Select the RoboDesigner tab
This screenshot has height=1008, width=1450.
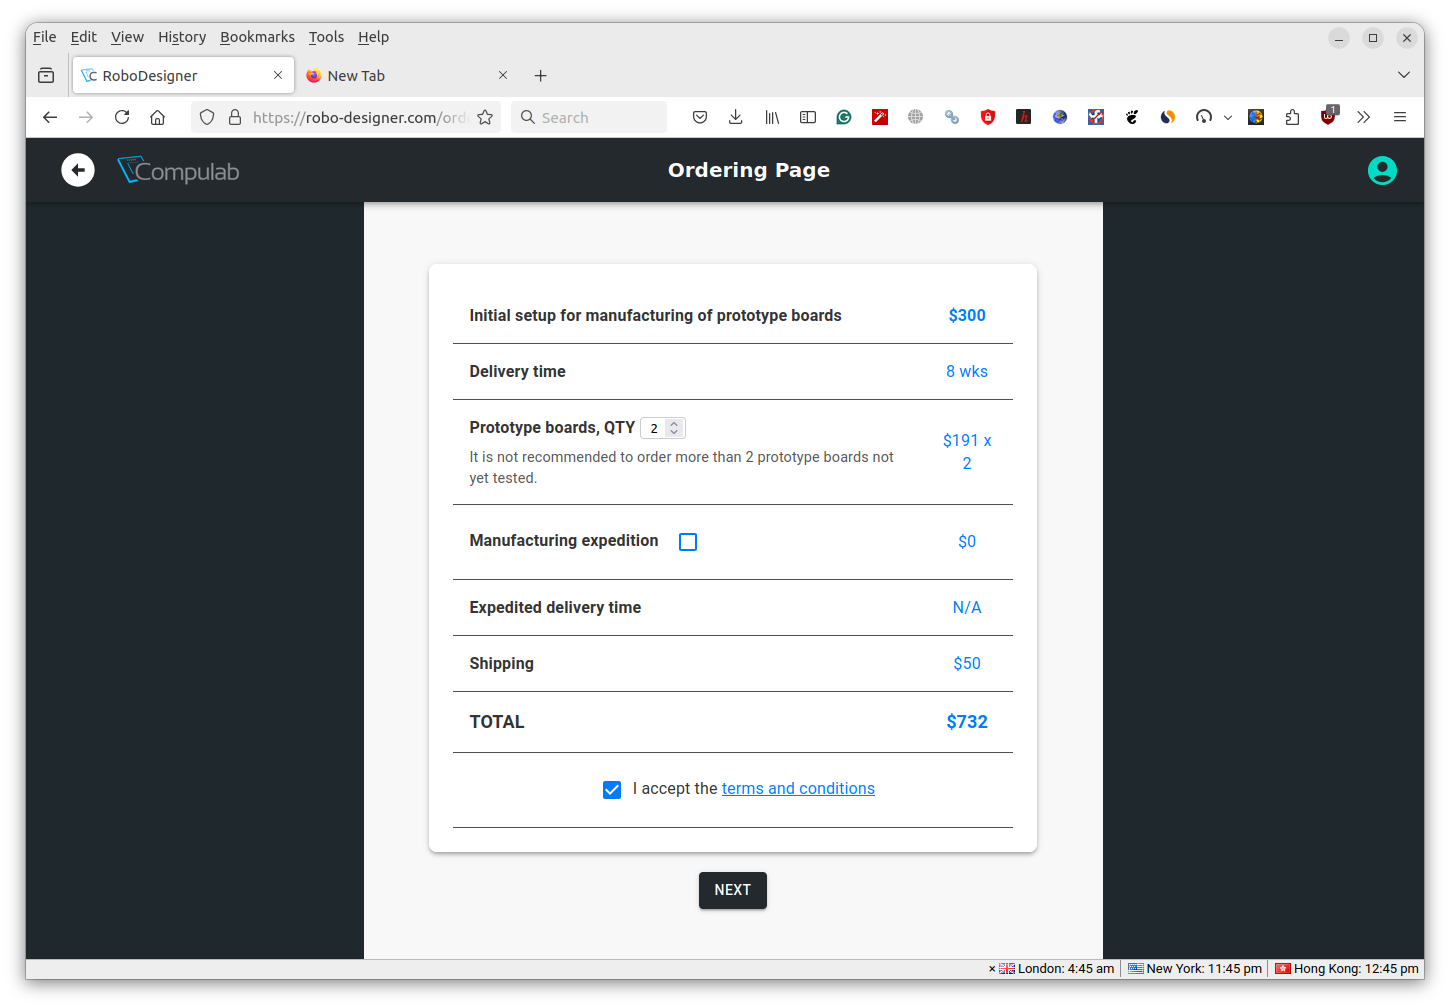(183, 76)
